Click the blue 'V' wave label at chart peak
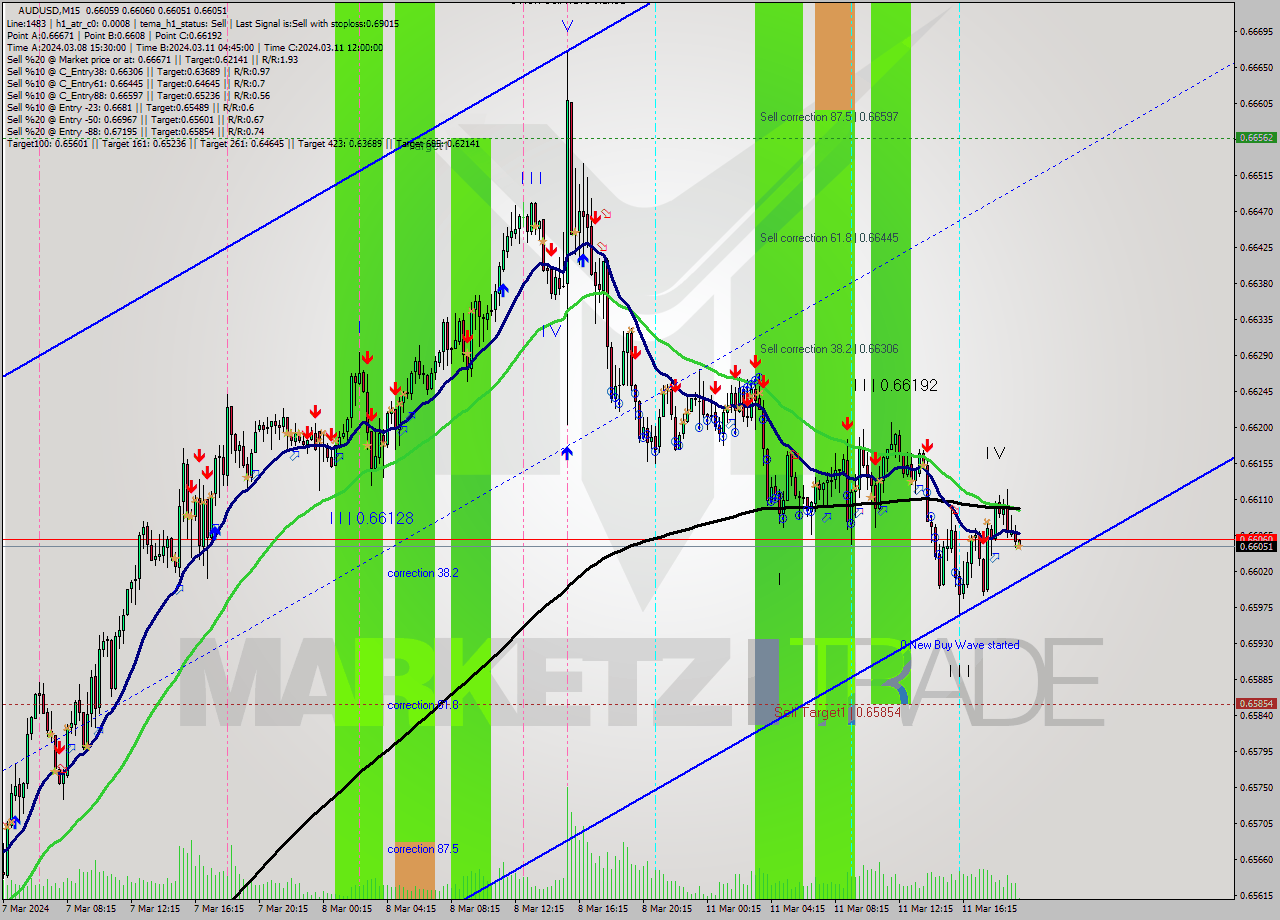 click(x=567, y=26)
